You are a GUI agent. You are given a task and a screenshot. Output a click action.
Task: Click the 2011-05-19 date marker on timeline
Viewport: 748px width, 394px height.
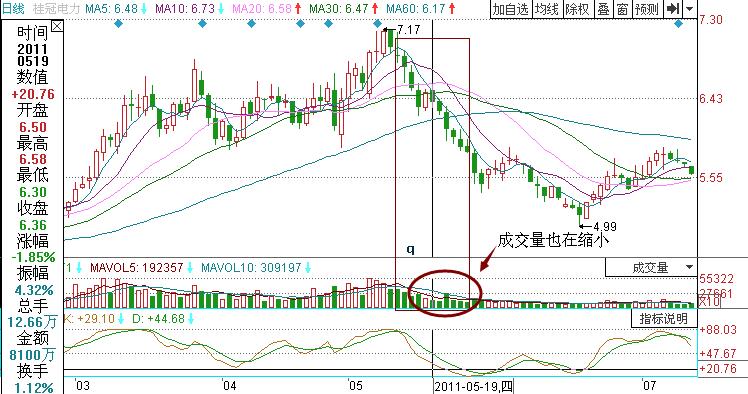point(473,386)
